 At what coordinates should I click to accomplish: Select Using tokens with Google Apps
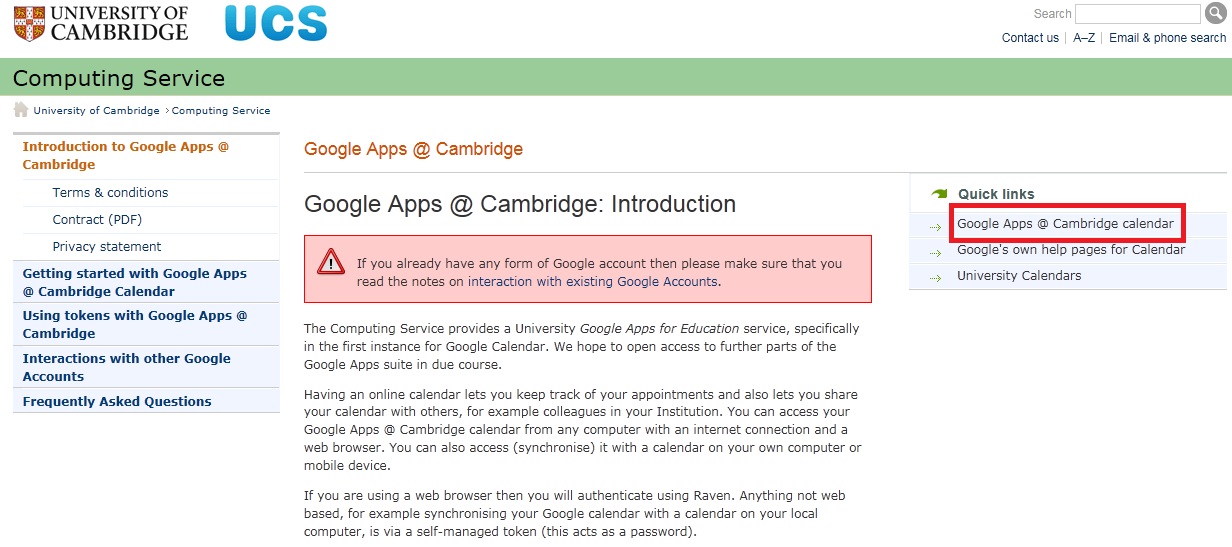click(134, 324)
